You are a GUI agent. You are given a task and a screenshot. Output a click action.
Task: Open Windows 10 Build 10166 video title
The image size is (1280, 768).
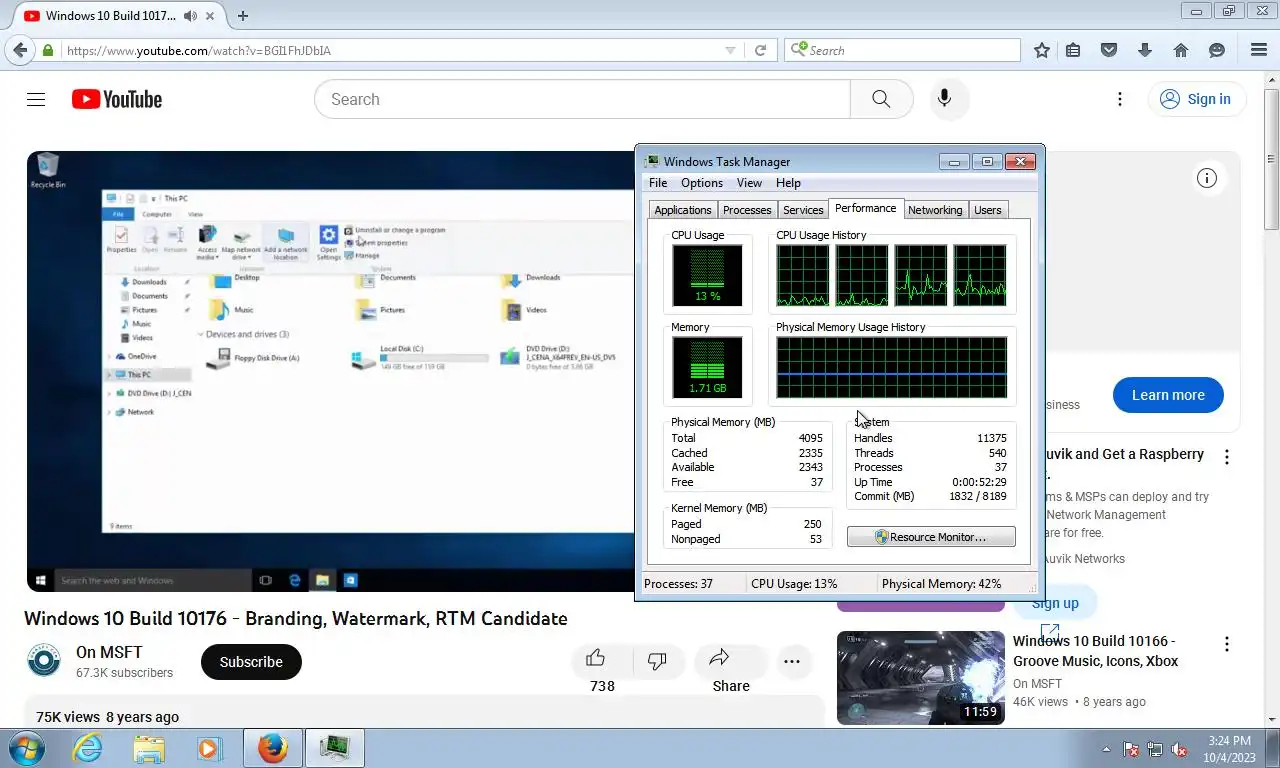(1096, 651)
